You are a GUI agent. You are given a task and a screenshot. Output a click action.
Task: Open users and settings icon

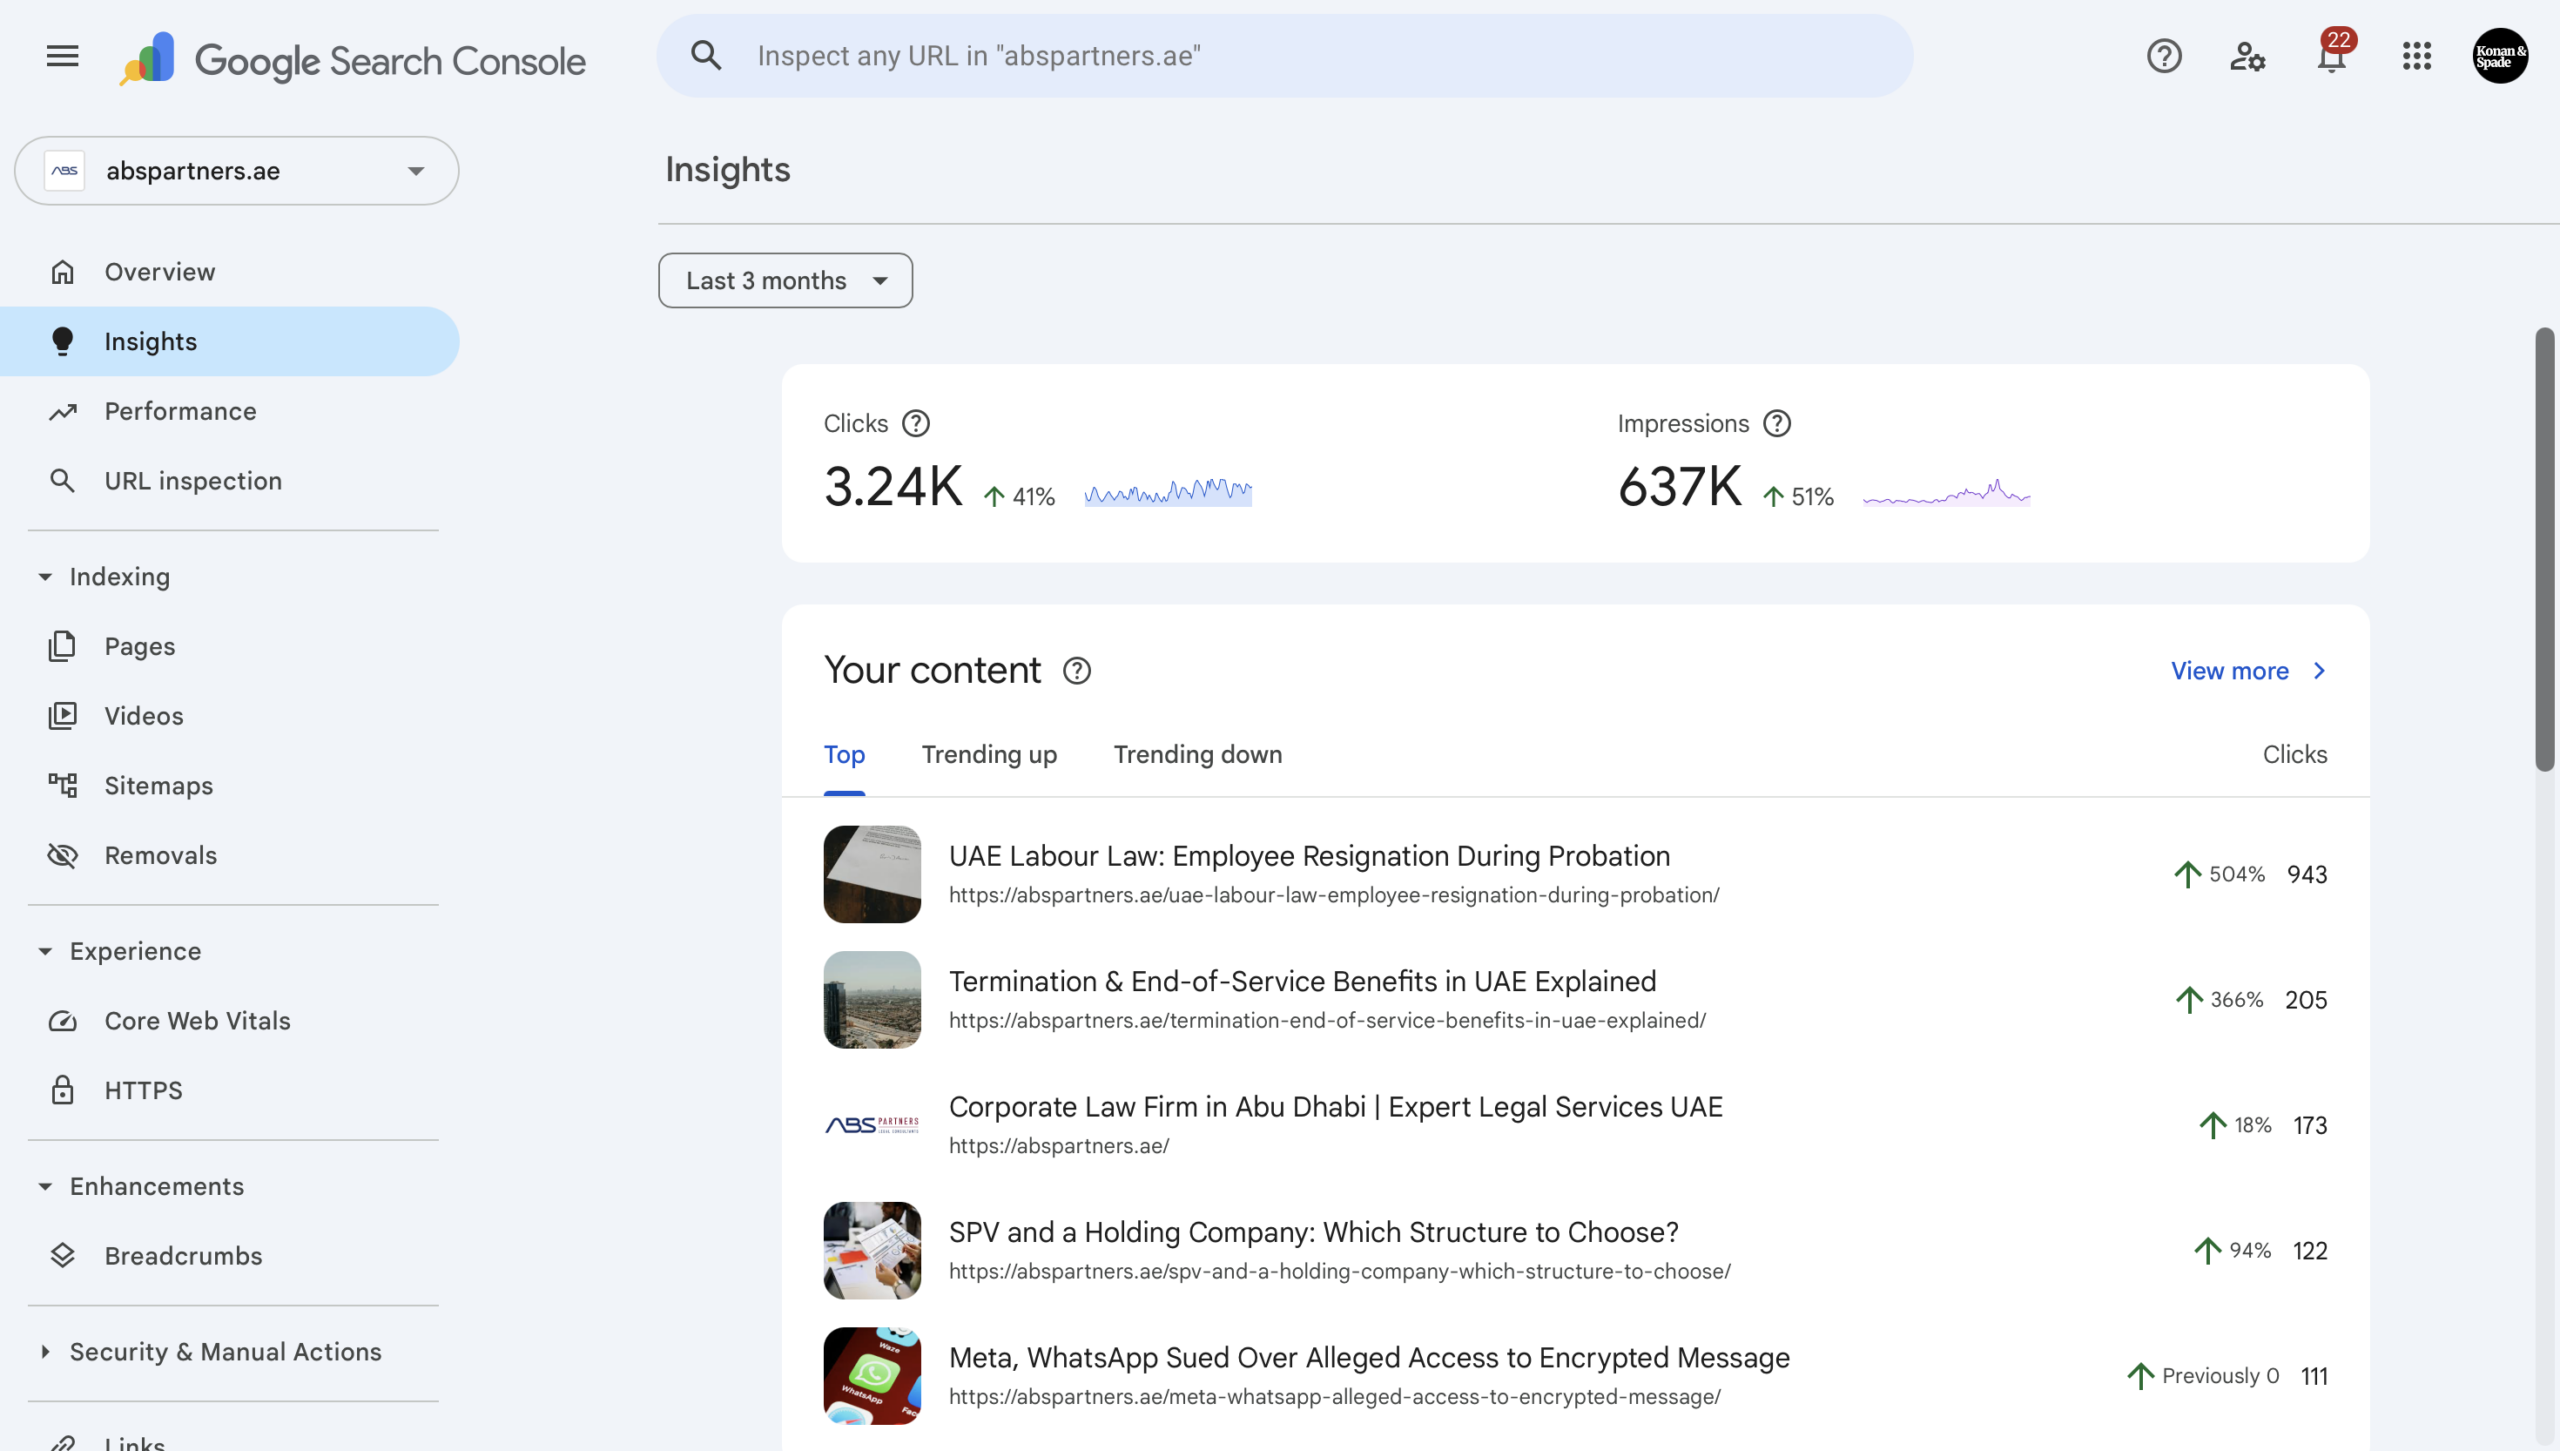(x=2247, y=56)
